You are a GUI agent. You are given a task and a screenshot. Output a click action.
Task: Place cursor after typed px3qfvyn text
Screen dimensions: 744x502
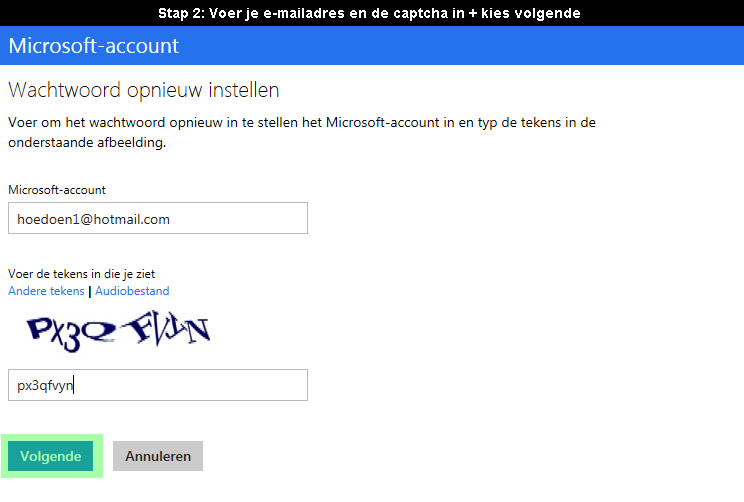[74, 385]
